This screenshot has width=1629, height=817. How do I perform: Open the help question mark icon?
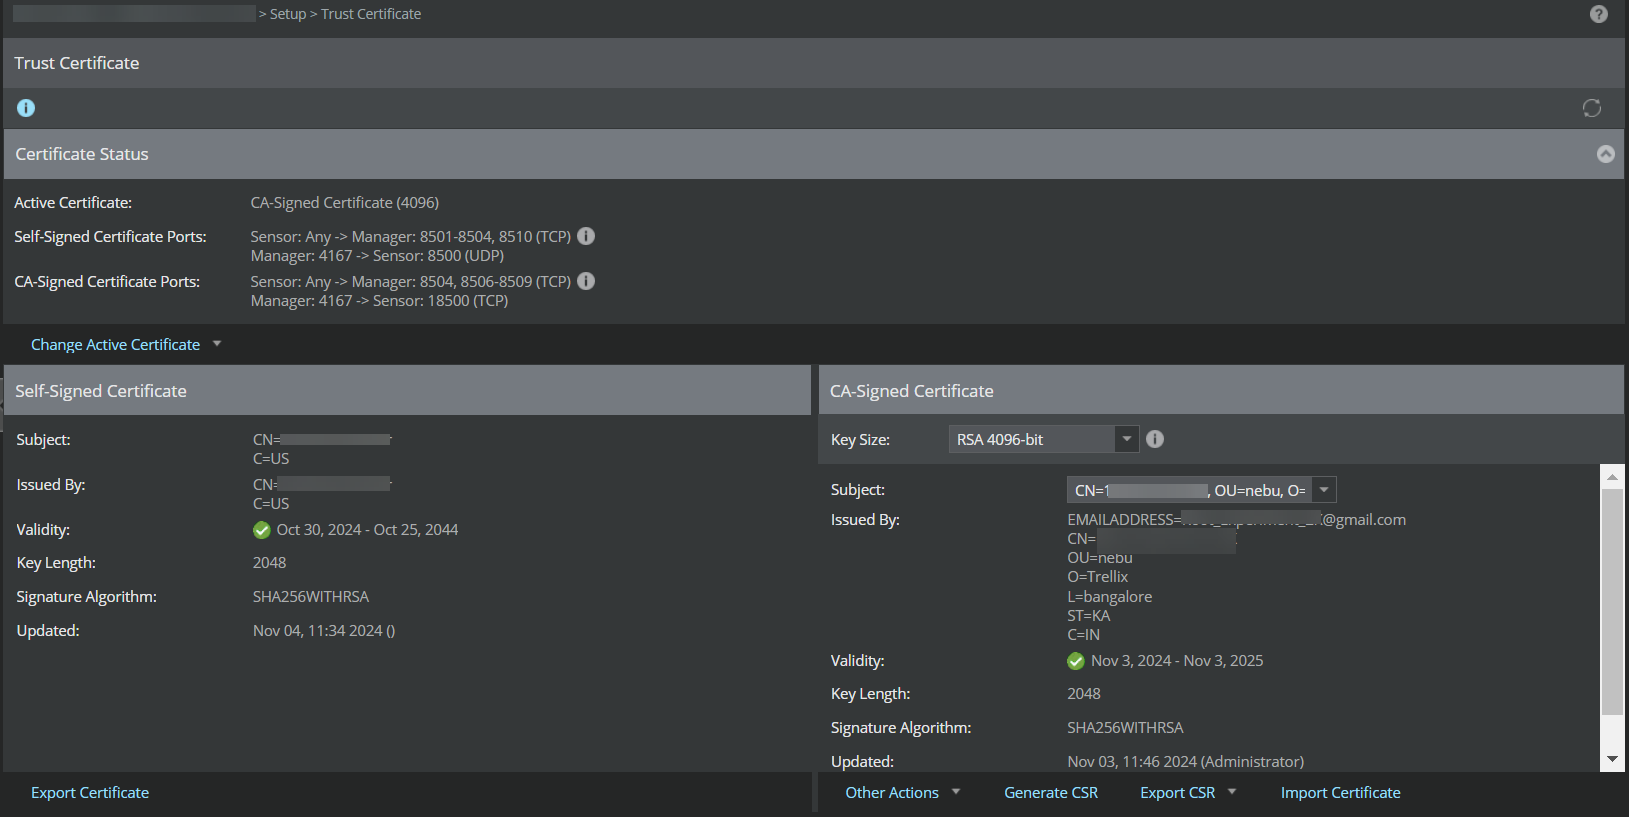click(1599, 14)
